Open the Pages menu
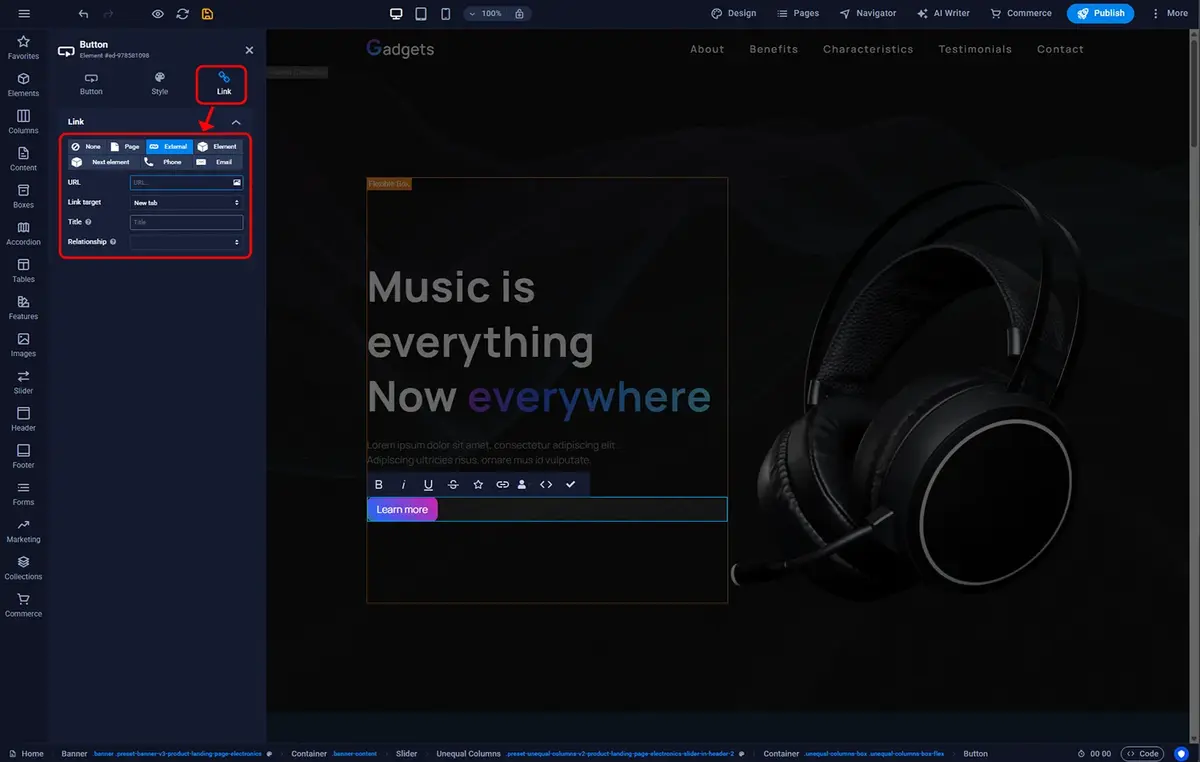 click(797, 14)
